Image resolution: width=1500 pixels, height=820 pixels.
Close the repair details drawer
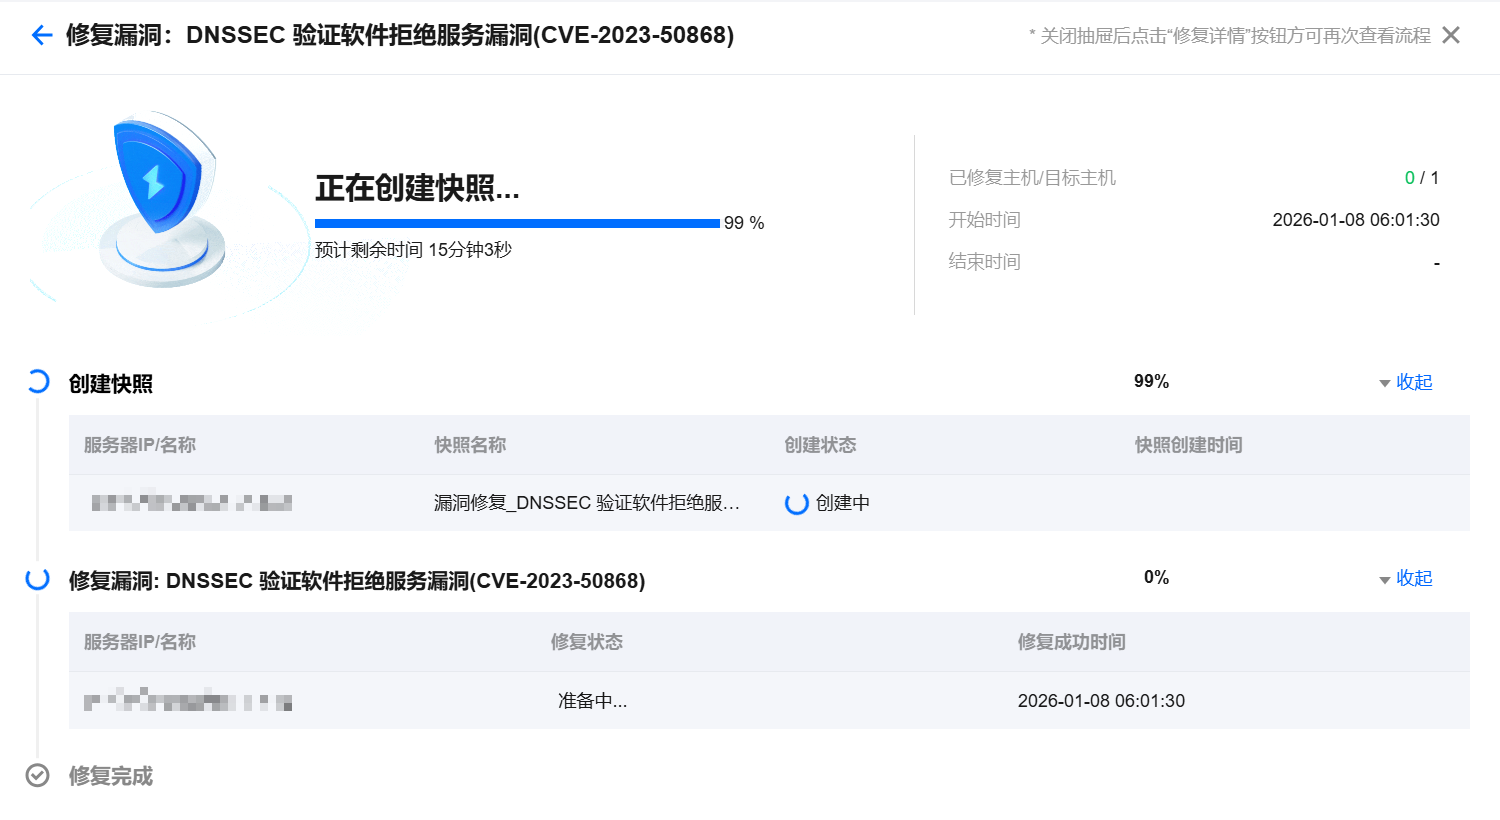tap(1451, 35)
